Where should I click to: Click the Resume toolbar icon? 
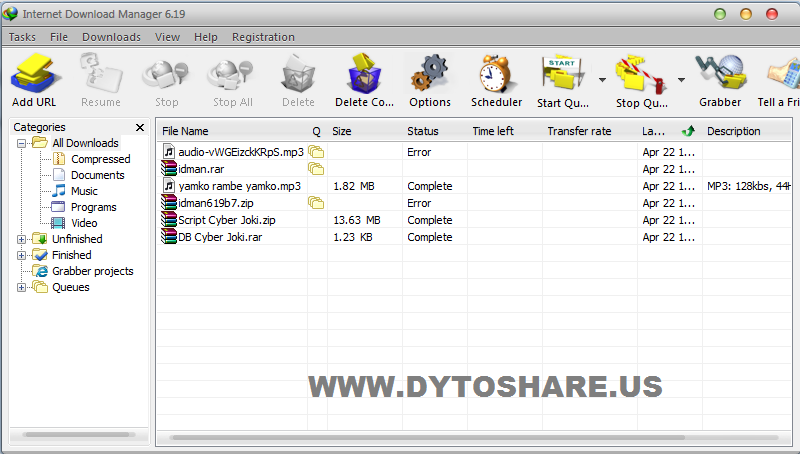coord(101,74)
